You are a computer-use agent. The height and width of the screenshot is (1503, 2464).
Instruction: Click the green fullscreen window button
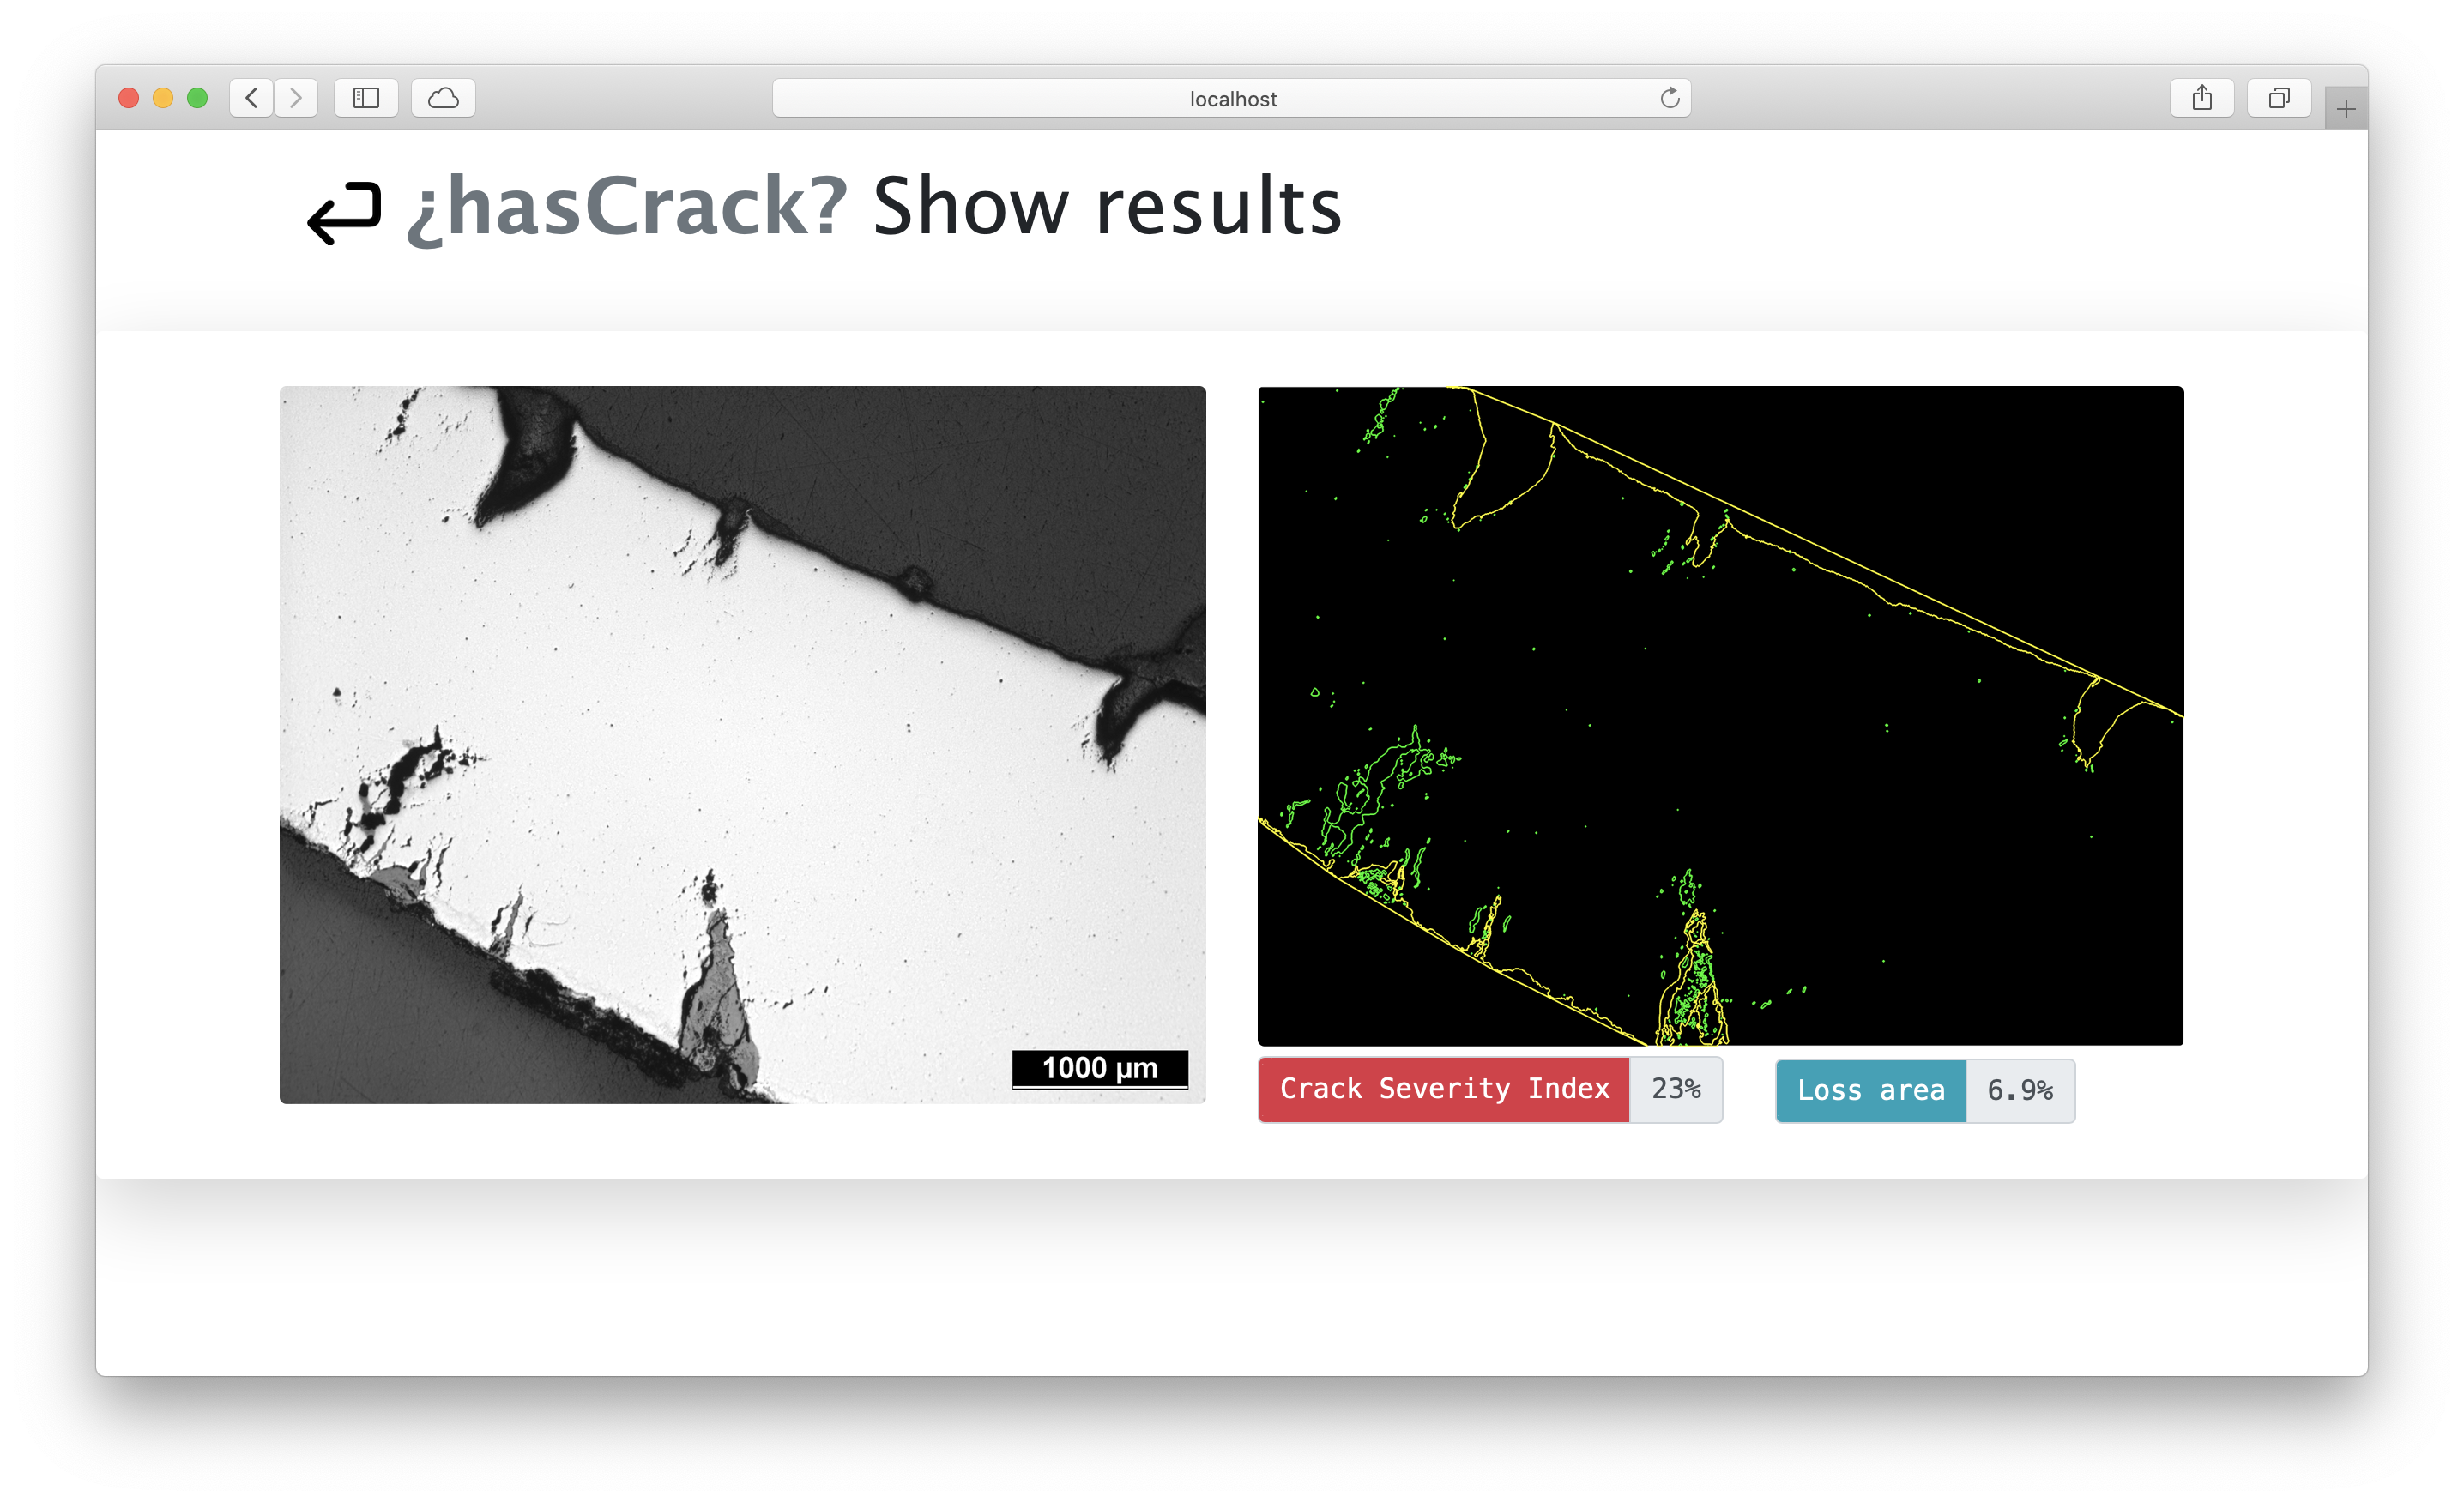click(x=197, y=98)
